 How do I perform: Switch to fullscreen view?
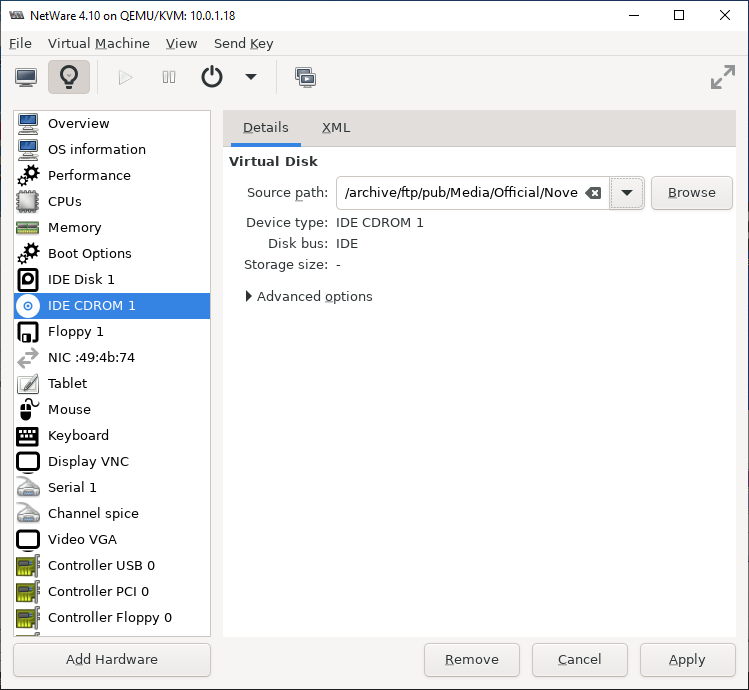(x=722, y=77)
